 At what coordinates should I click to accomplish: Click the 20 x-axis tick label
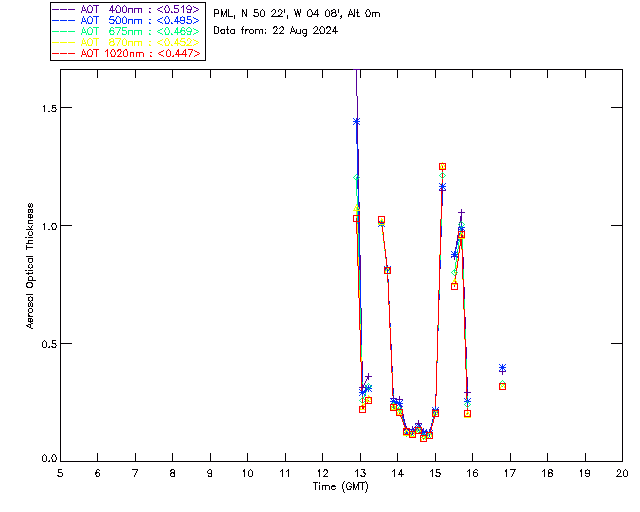pyautogui.click(x=622, y=474)
